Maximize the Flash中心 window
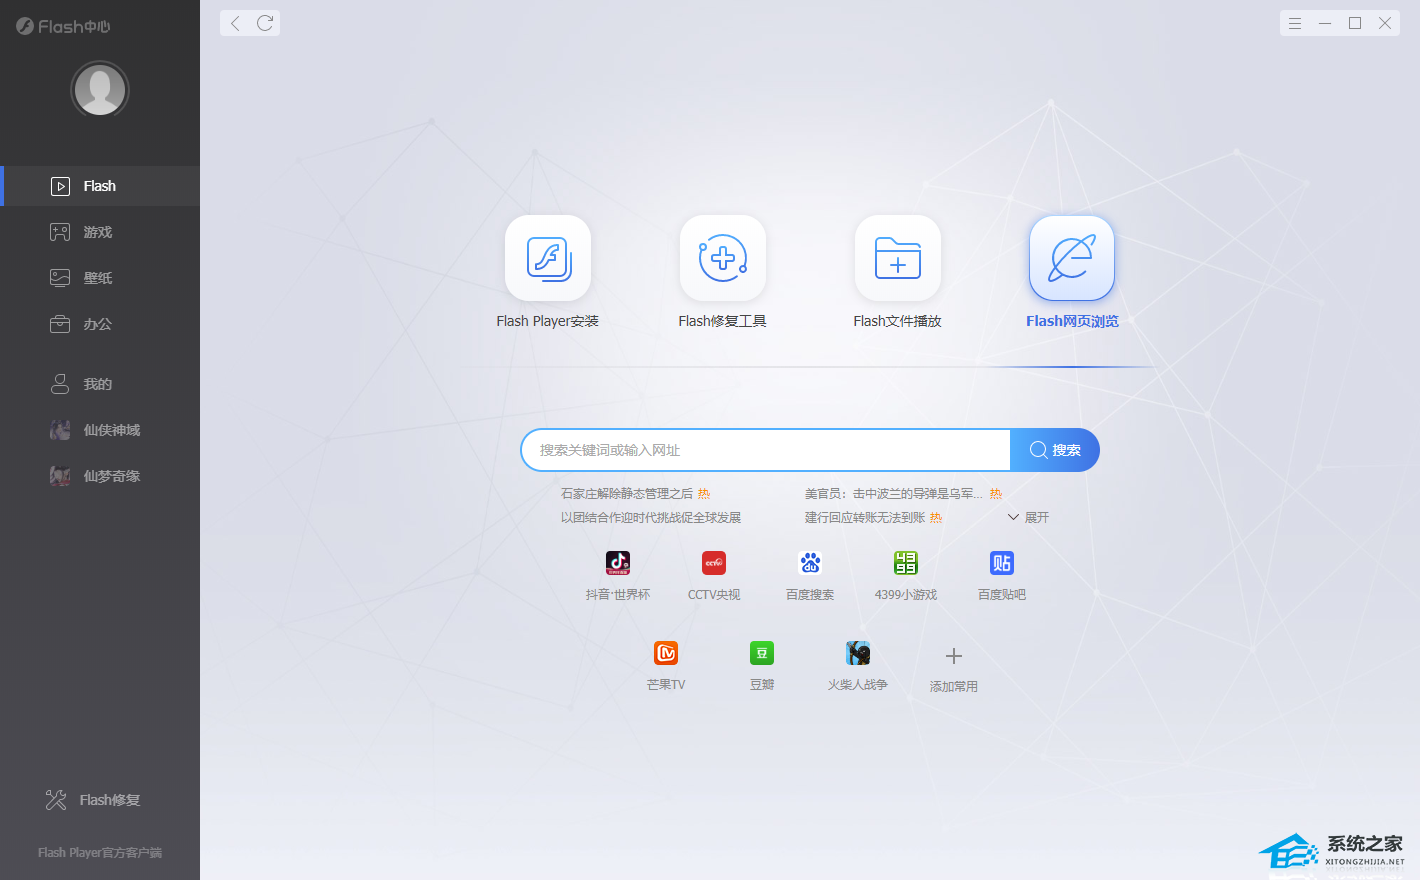The width and height of the screenshot is (1420, 880). (1355, 23)
